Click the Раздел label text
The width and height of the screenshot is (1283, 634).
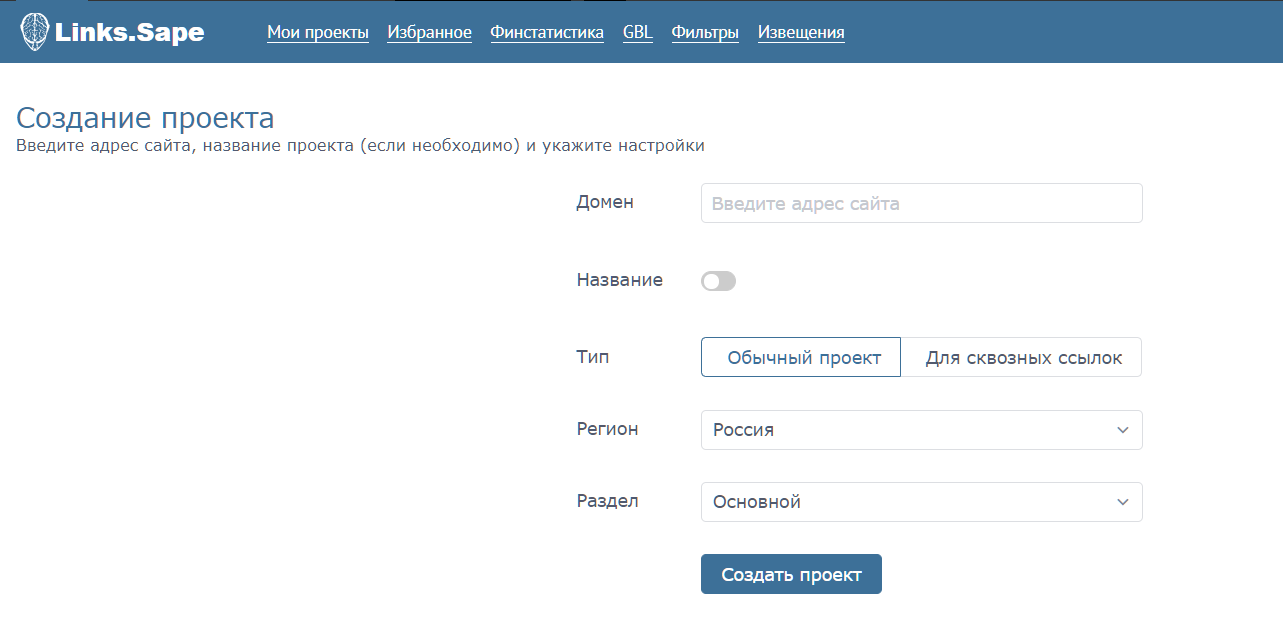[x=607, y=501]
